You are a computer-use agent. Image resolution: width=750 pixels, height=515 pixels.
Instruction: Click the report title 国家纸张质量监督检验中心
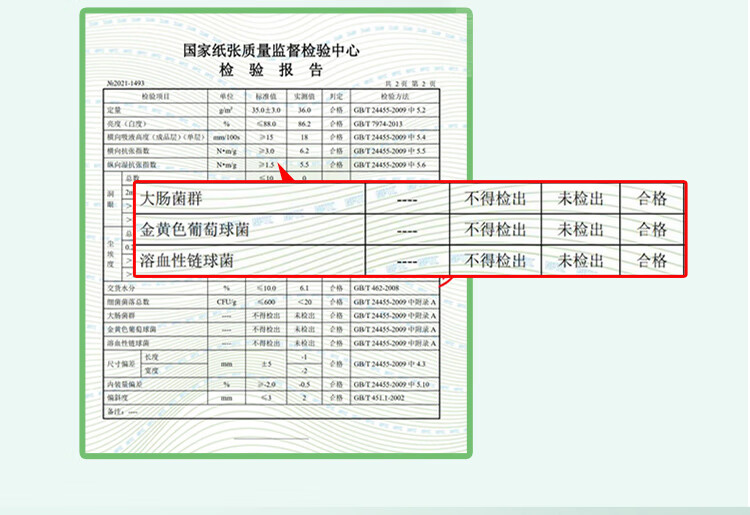pyautogui.click(x=271, y=50)
